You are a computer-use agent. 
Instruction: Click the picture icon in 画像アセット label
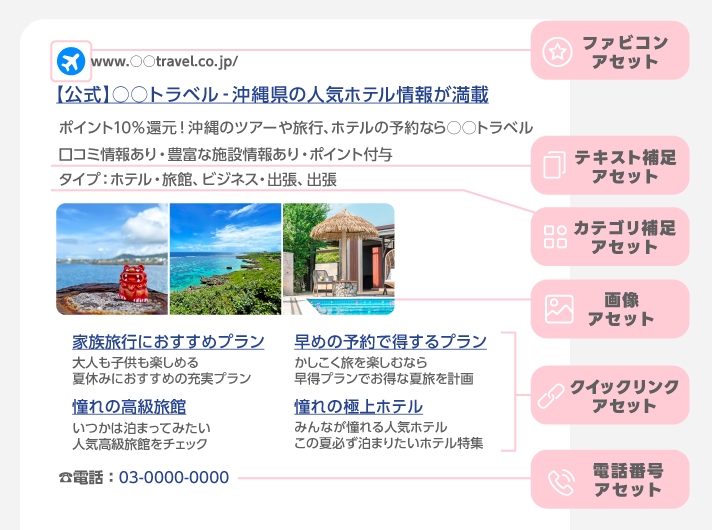(559, 309)
